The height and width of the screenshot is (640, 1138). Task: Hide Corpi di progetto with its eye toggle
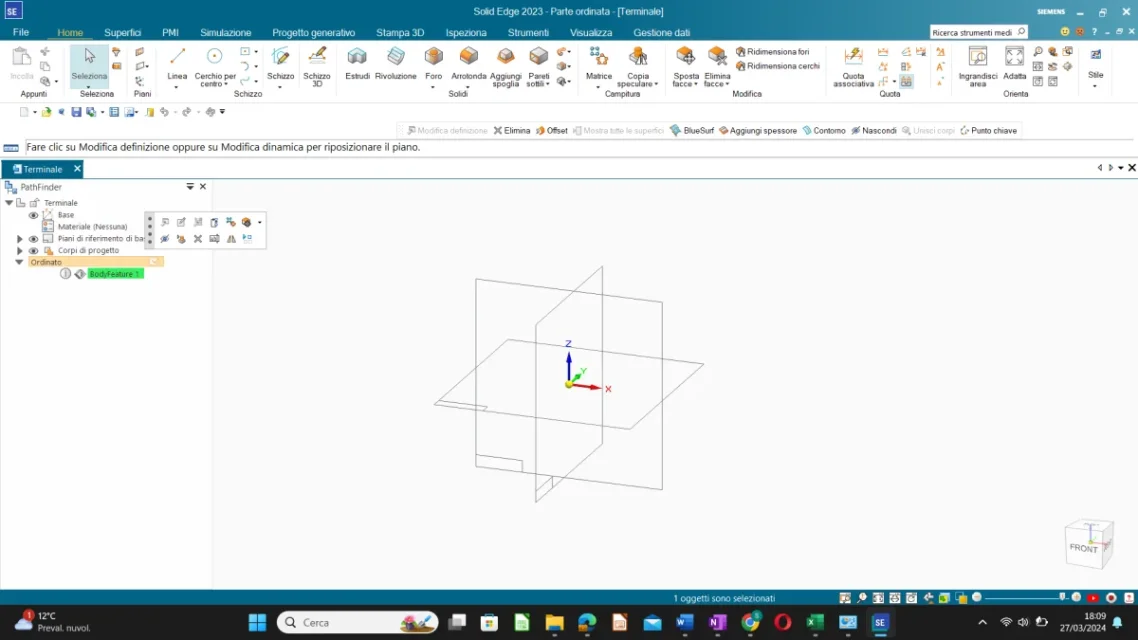33,250
